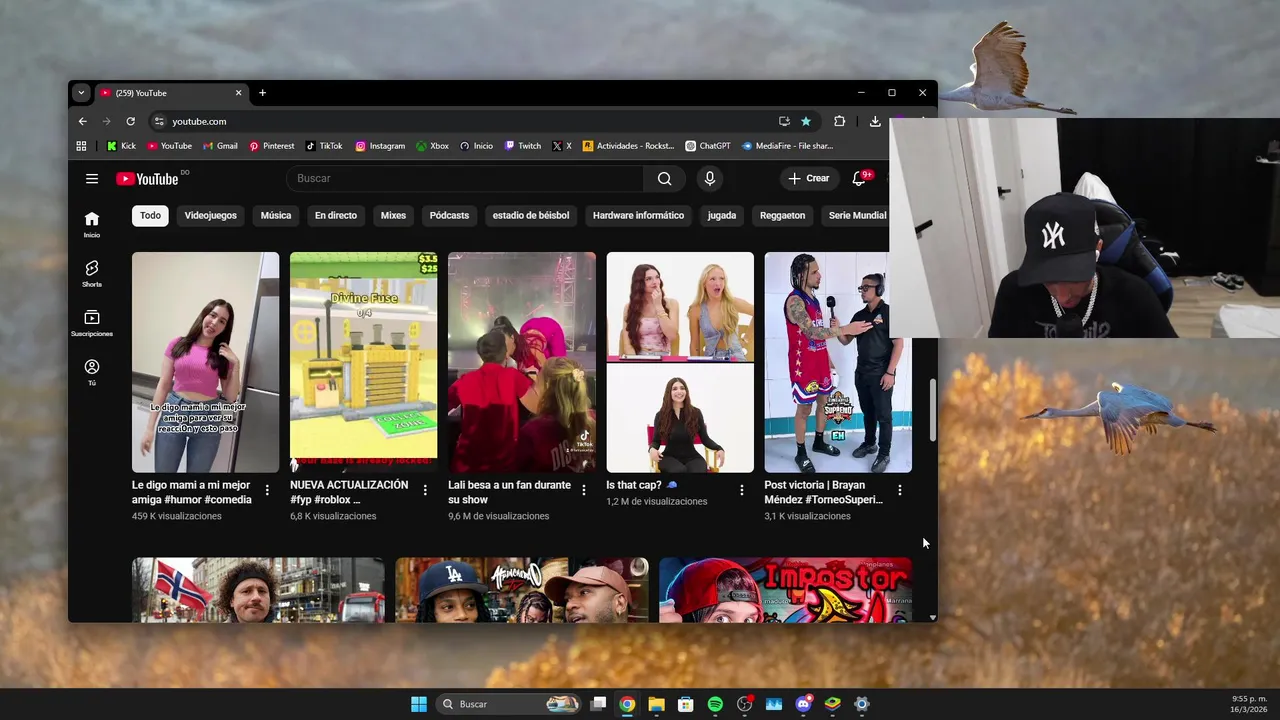Click the Windows taskbar Buscar search box
1280x720 pixels.
click(510, 704)
